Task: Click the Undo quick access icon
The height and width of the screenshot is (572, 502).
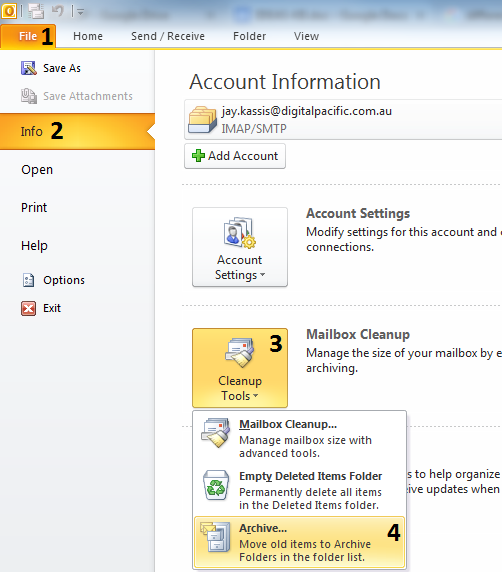Action: (57, 11)
